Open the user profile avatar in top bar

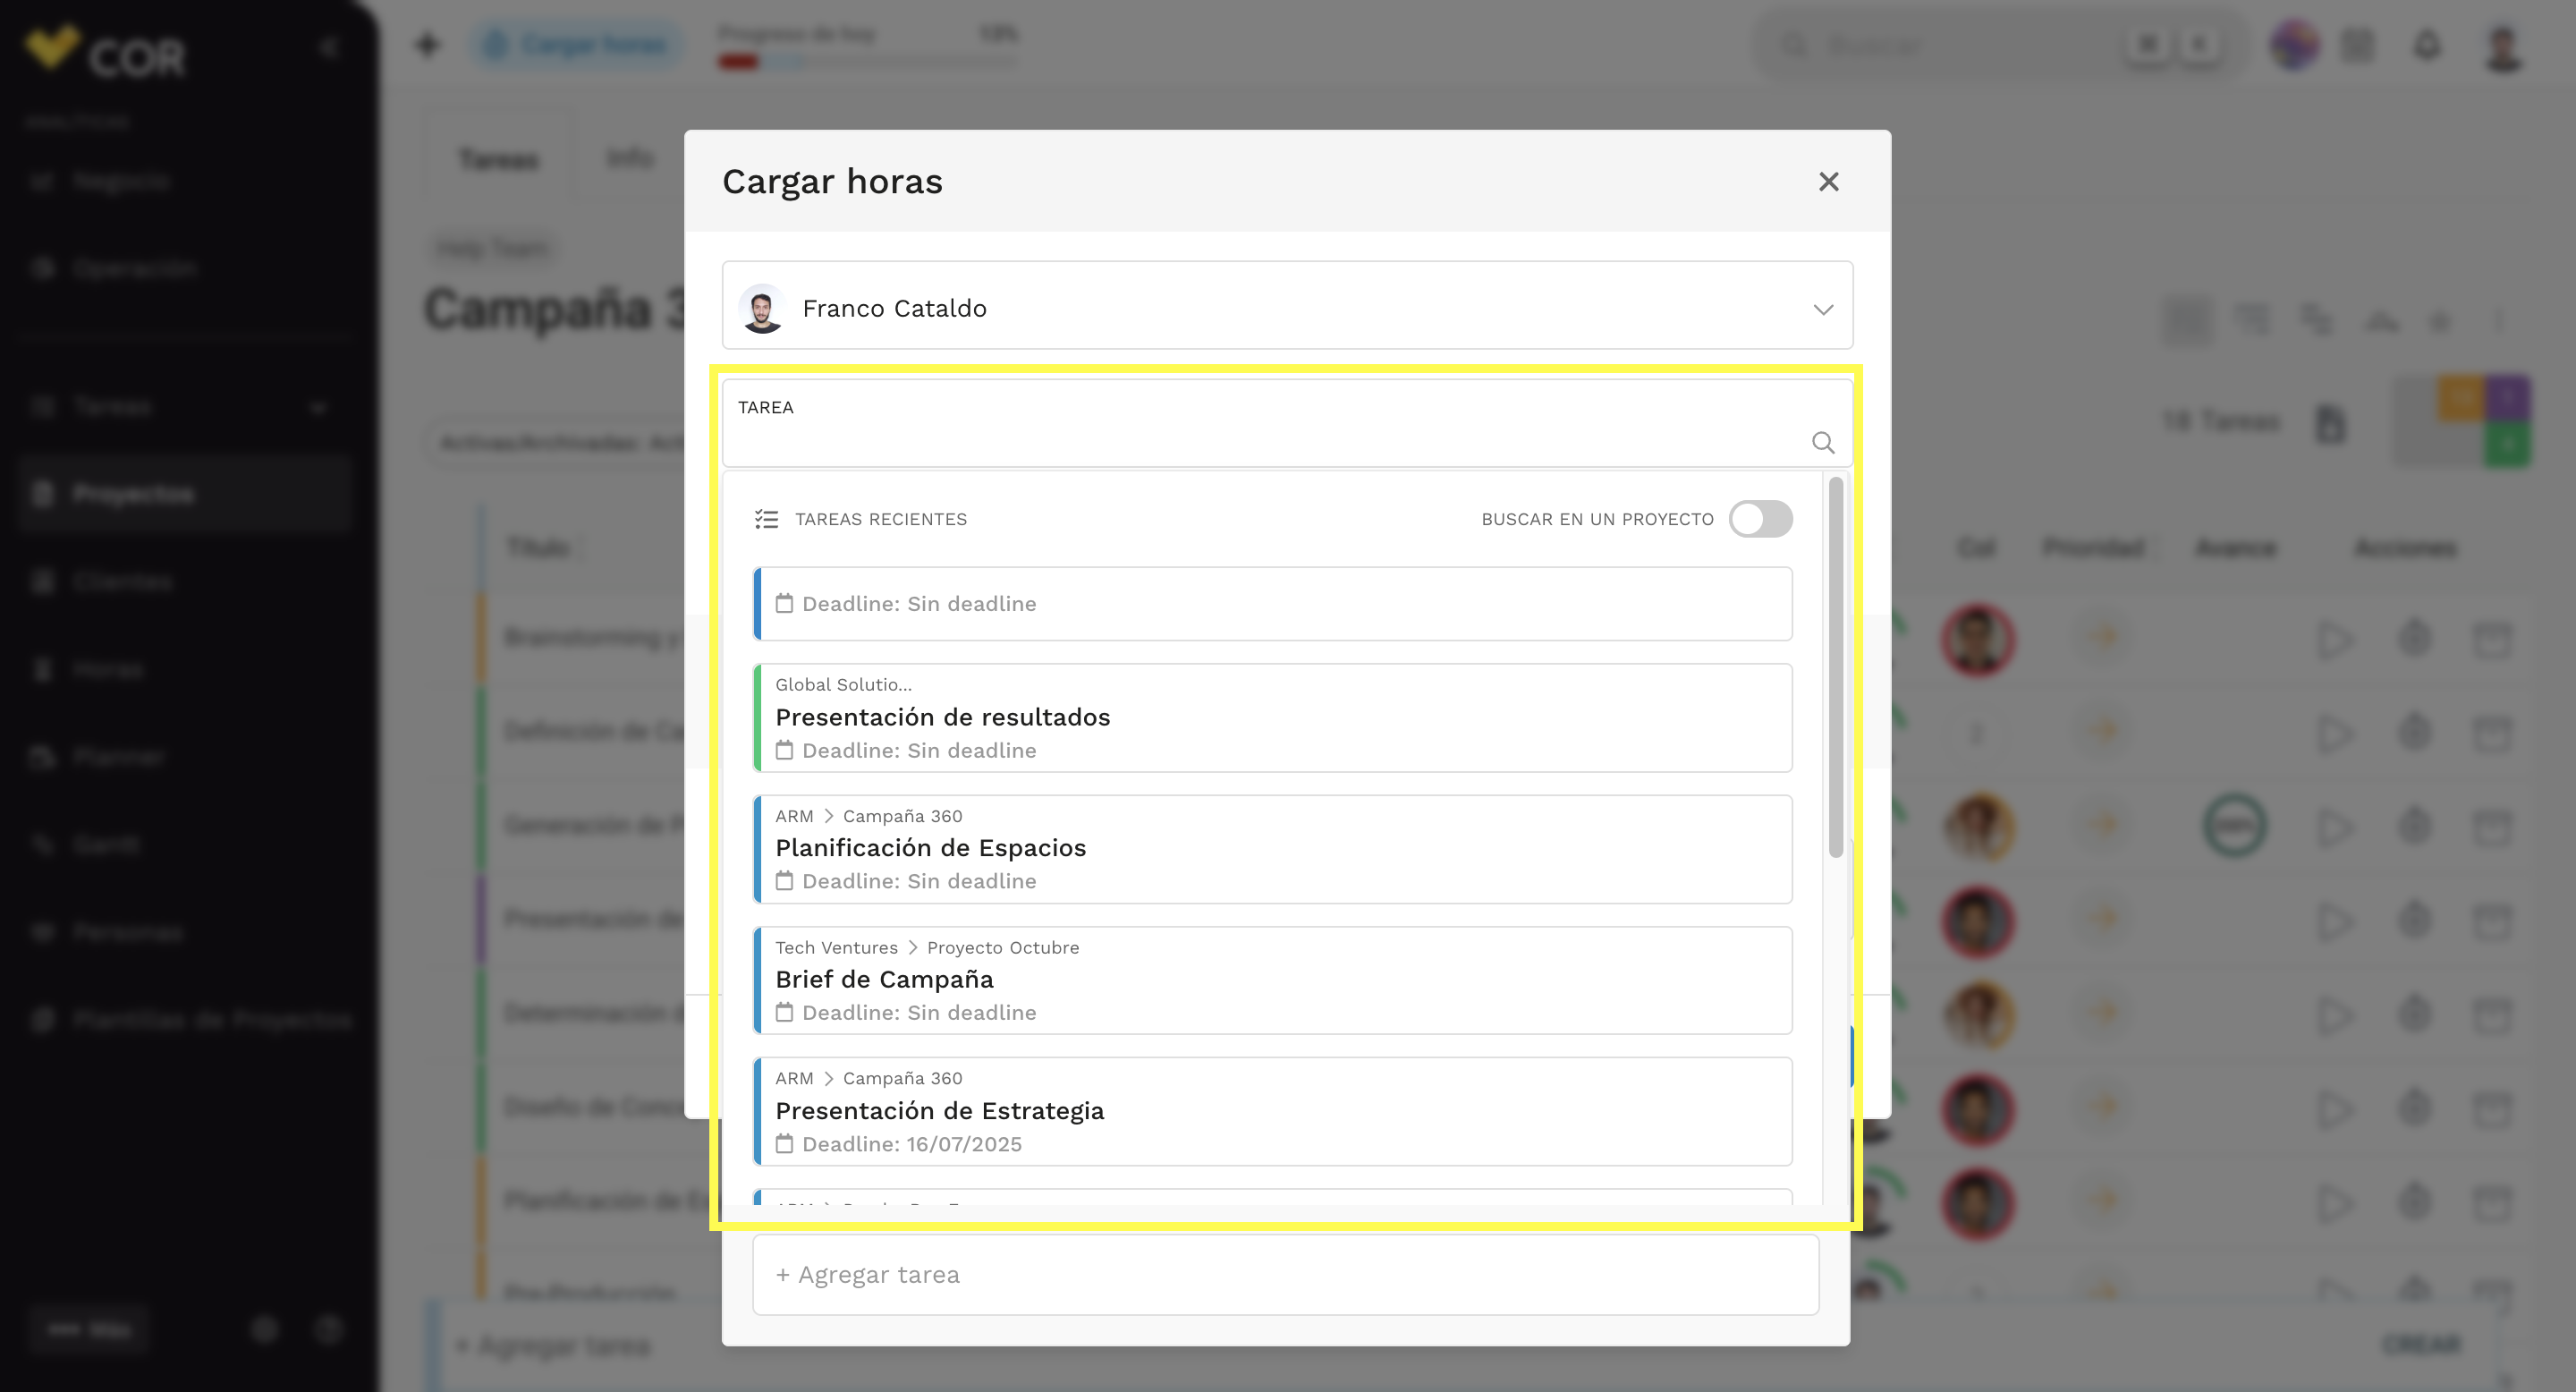coord(2503,47)
